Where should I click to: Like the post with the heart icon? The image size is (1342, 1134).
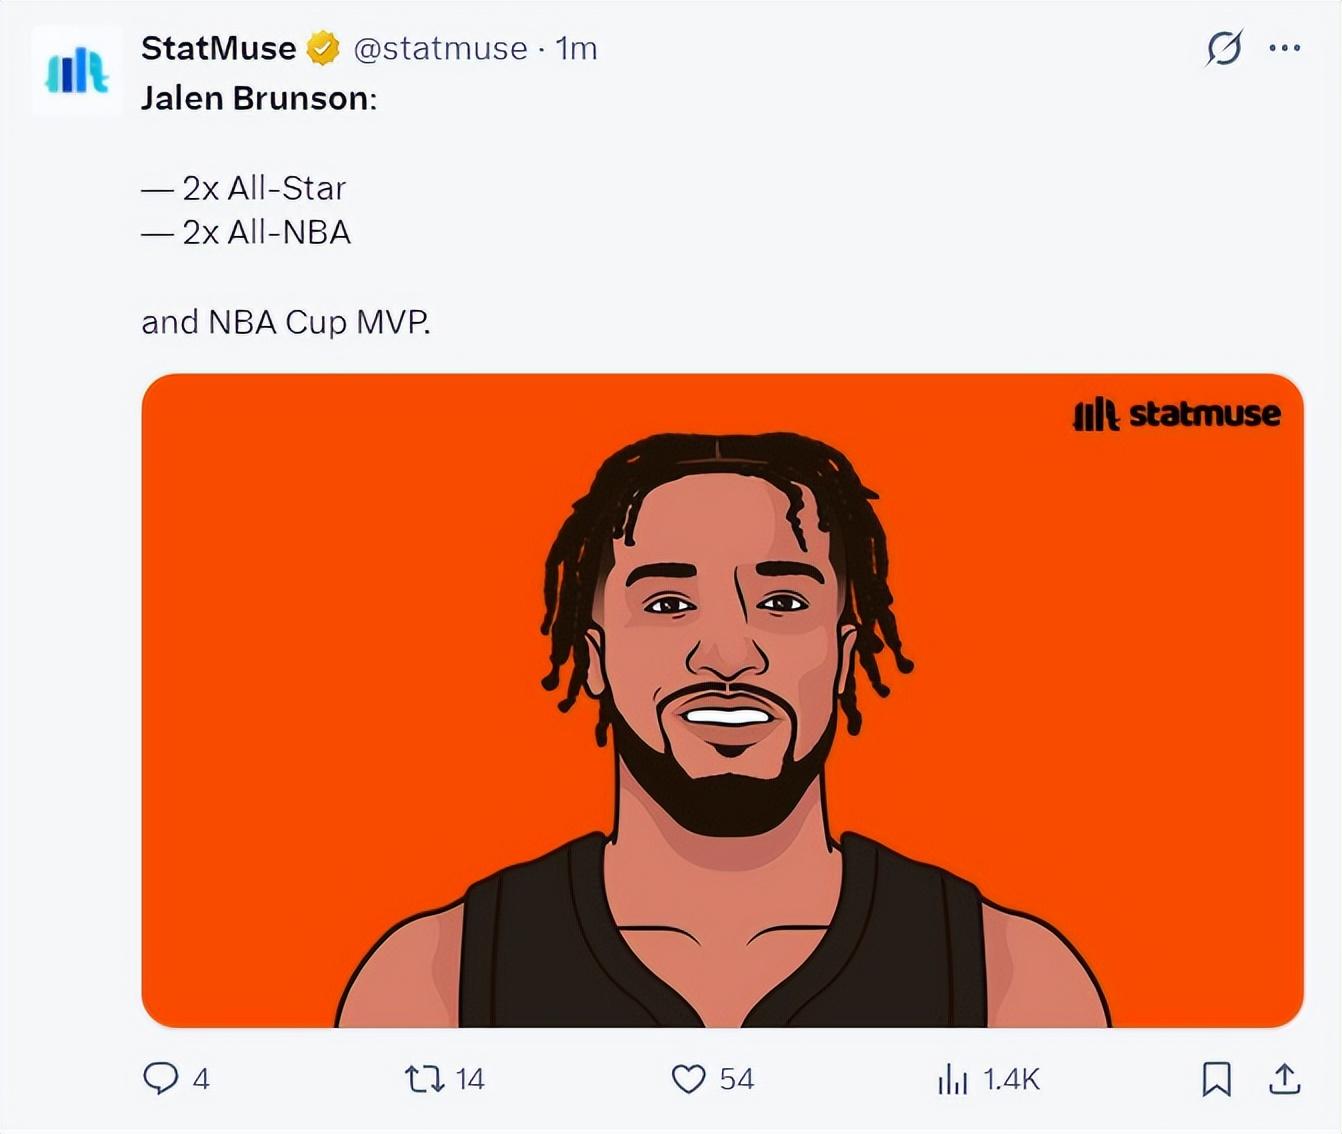[x=688, y=1078]
